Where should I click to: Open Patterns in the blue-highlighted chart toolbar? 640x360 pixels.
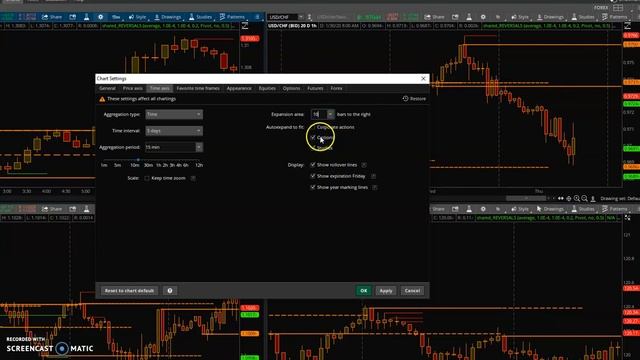[x=232, y=17]
